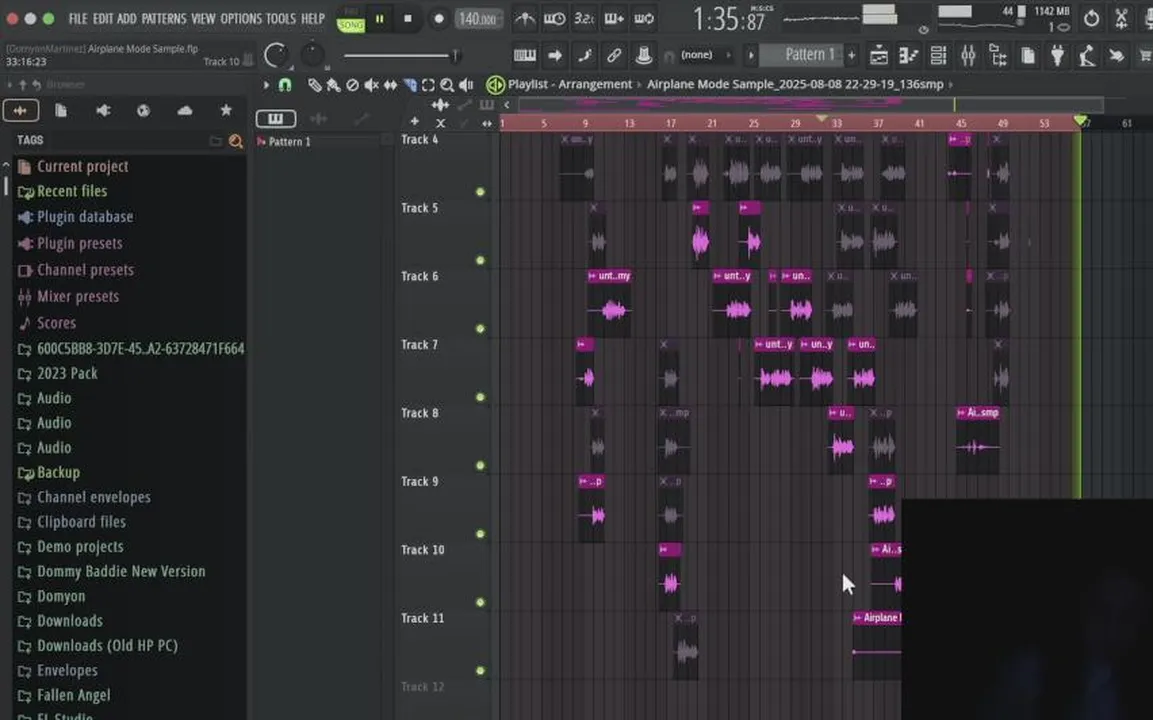Adjust the main volume knob
The width and height of the screenshot is (1153, 720).
276,55
